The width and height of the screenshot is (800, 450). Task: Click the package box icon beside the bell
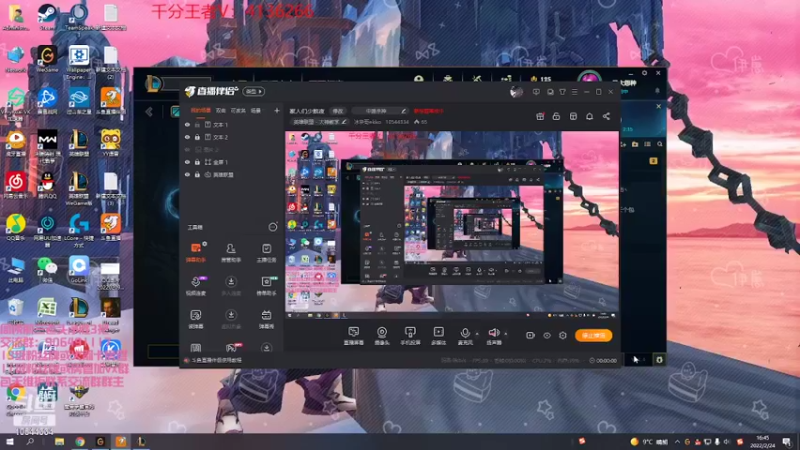pyautogui.click(x=573, y=116)
